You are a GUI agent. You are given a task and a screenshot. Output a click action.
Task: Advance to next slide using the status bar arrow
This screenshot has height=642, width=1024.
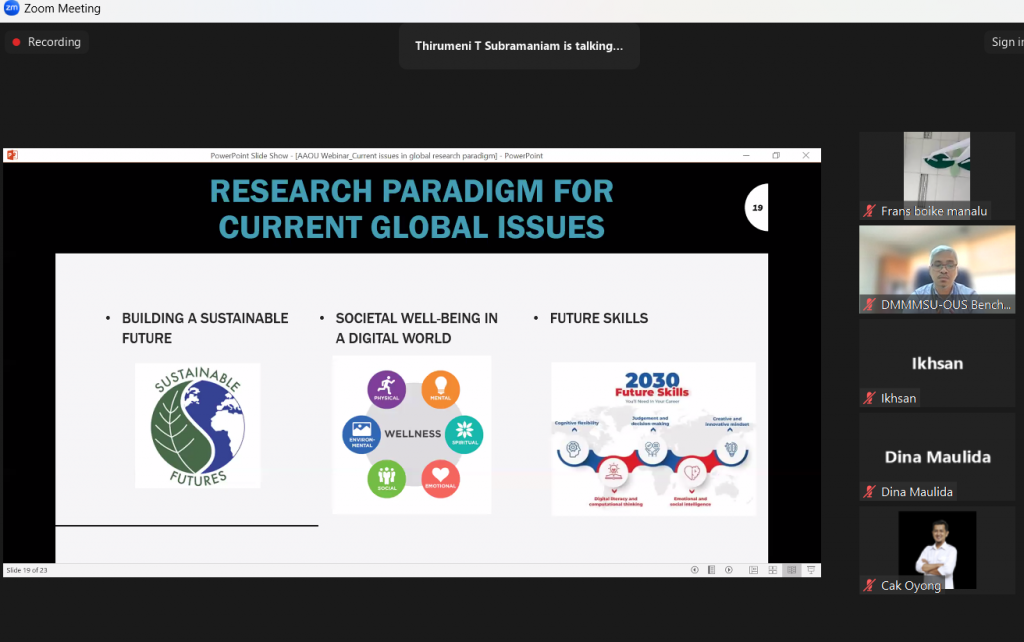pyautogui.click(x=729, y=570)
